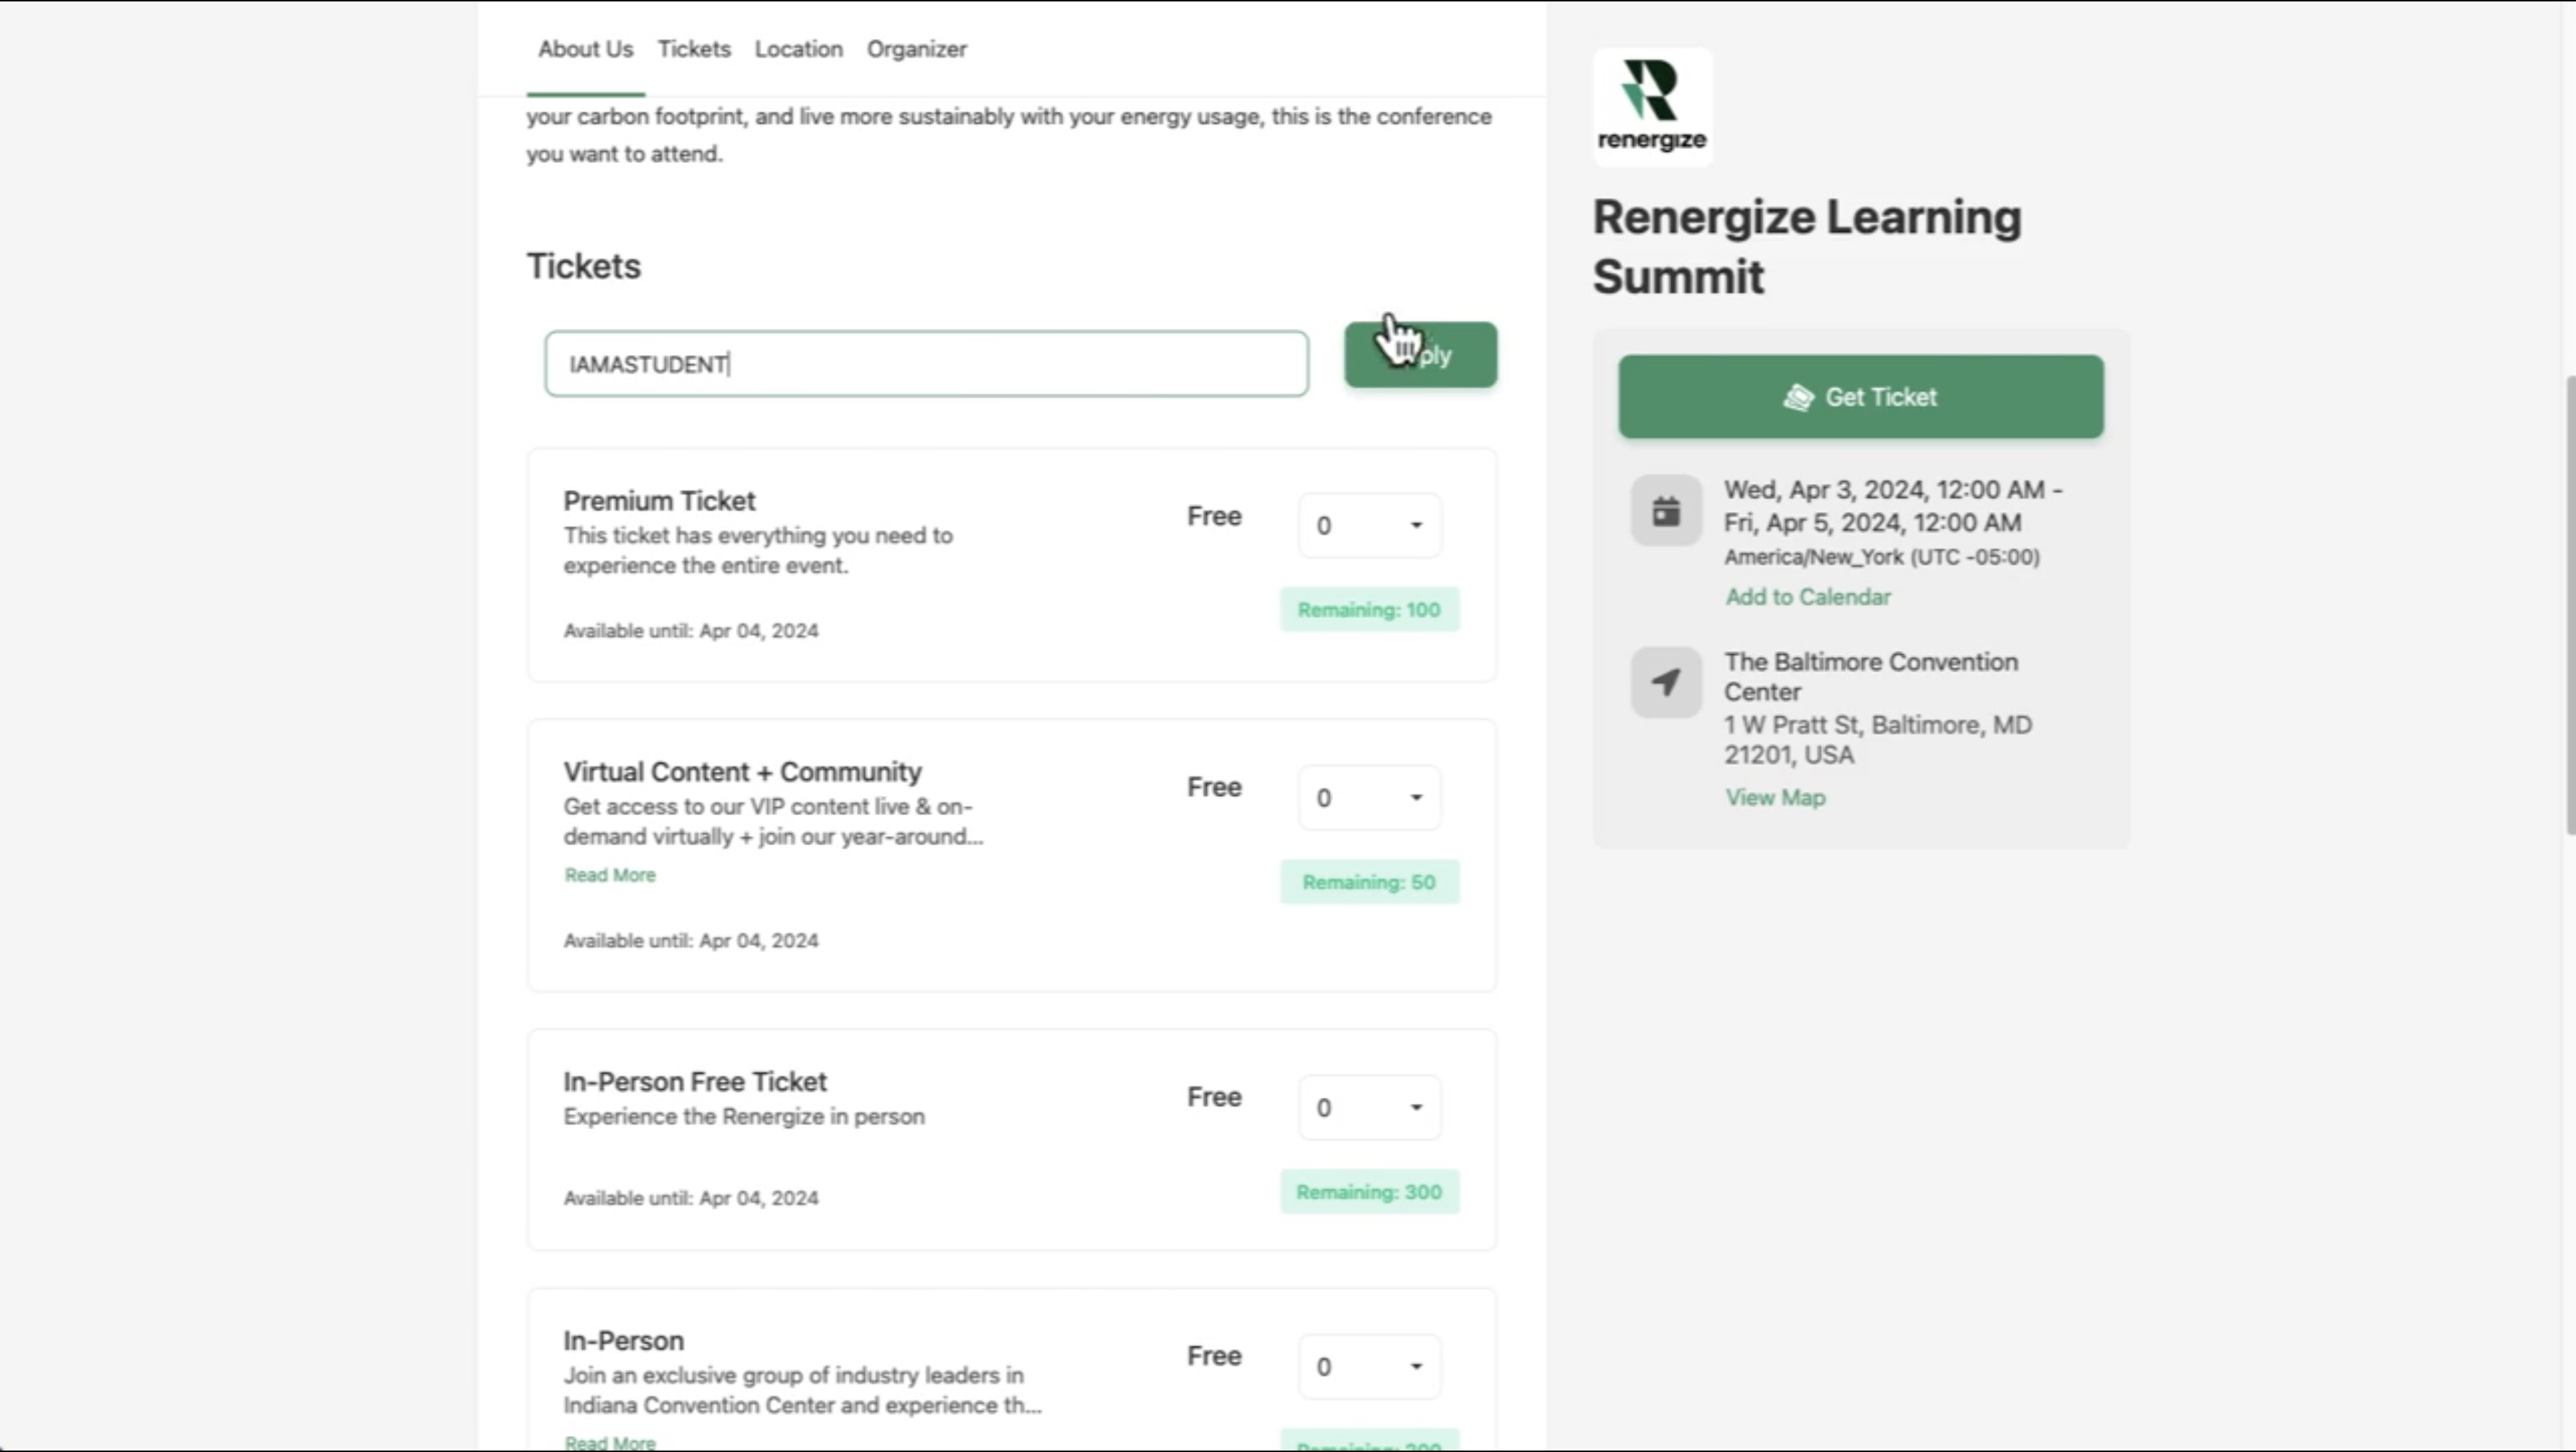Open Virtual Content + Community quantity dropdown

tap(1369, 797)
